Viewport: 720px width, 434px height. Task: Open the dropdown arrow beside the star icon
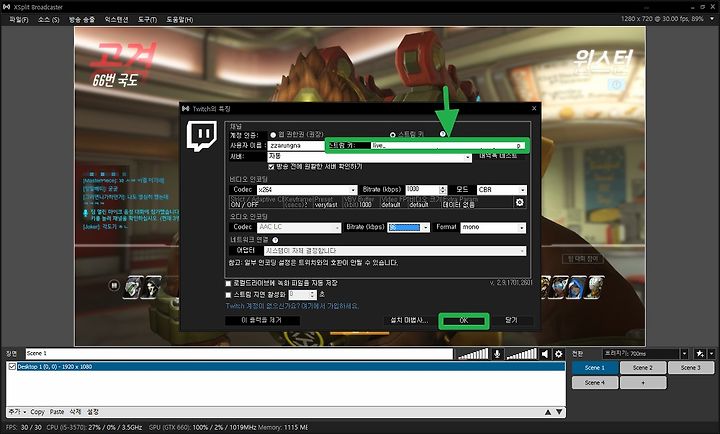(711, 354)
